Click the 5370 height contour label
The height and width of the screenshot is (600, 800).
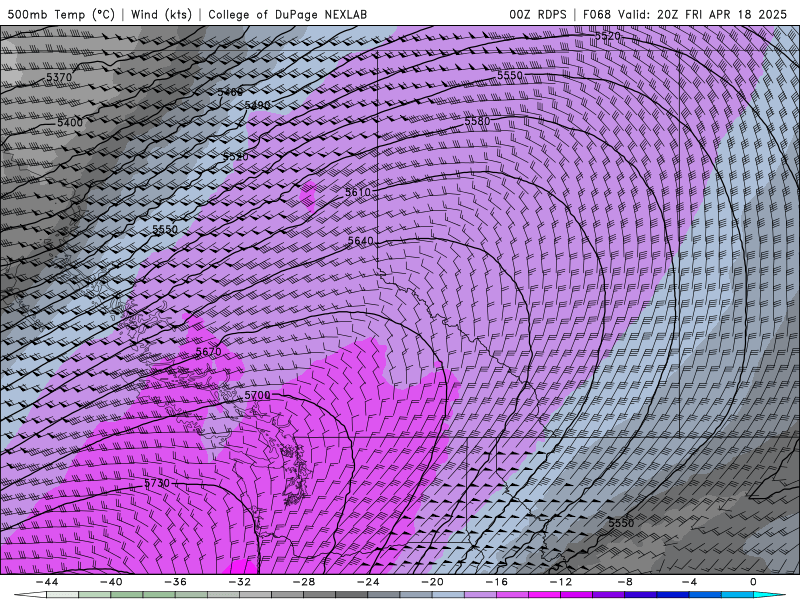click(x=59, y=77)
